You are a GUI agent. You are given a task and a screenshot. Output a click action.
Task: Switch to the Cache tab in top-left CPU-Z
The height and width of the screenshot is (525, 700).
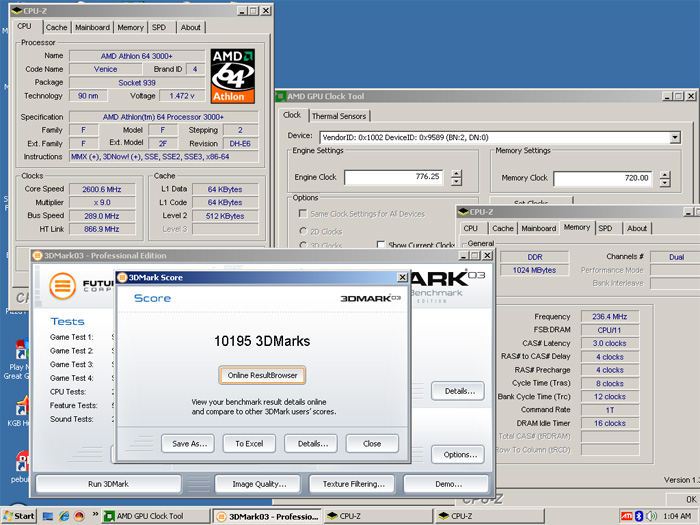click(x=56, y=27)
